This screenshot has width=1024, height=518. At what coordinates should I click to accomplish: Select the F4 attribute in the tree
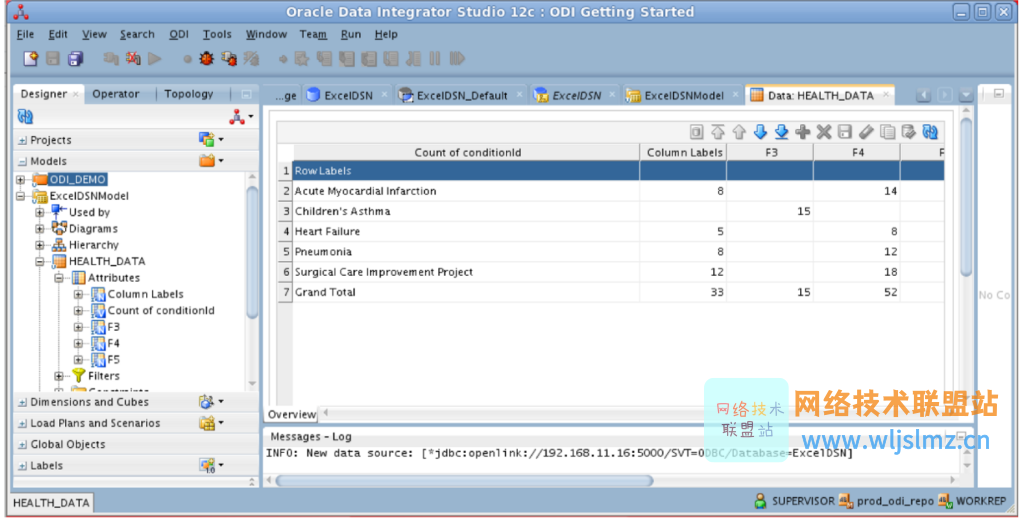point(114,343)
